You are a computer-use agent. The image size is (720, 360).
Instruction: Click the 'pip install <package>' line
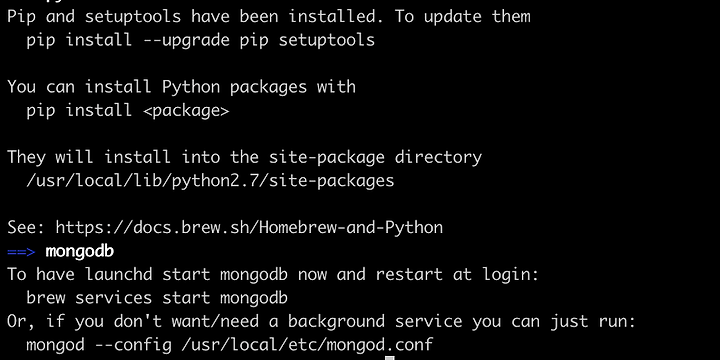pyautogui.click(x=128, y=111)
